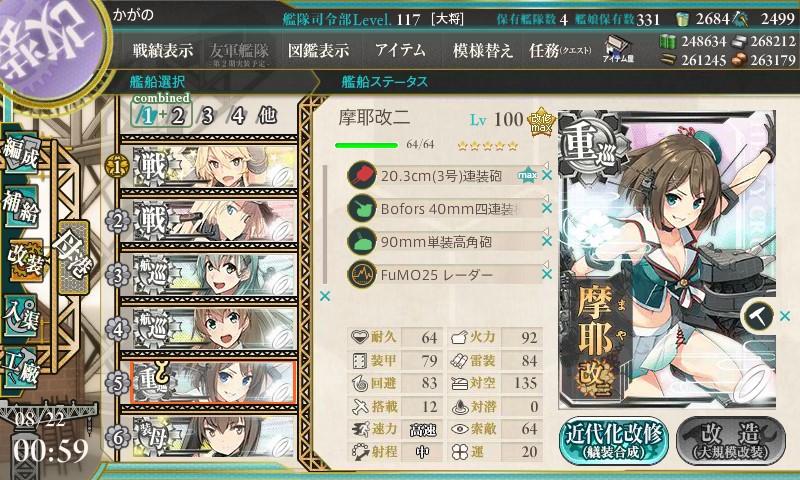Viewport: 800px width, 480px height.
Task: Select fleet tab 3
Action: point(207,116)
